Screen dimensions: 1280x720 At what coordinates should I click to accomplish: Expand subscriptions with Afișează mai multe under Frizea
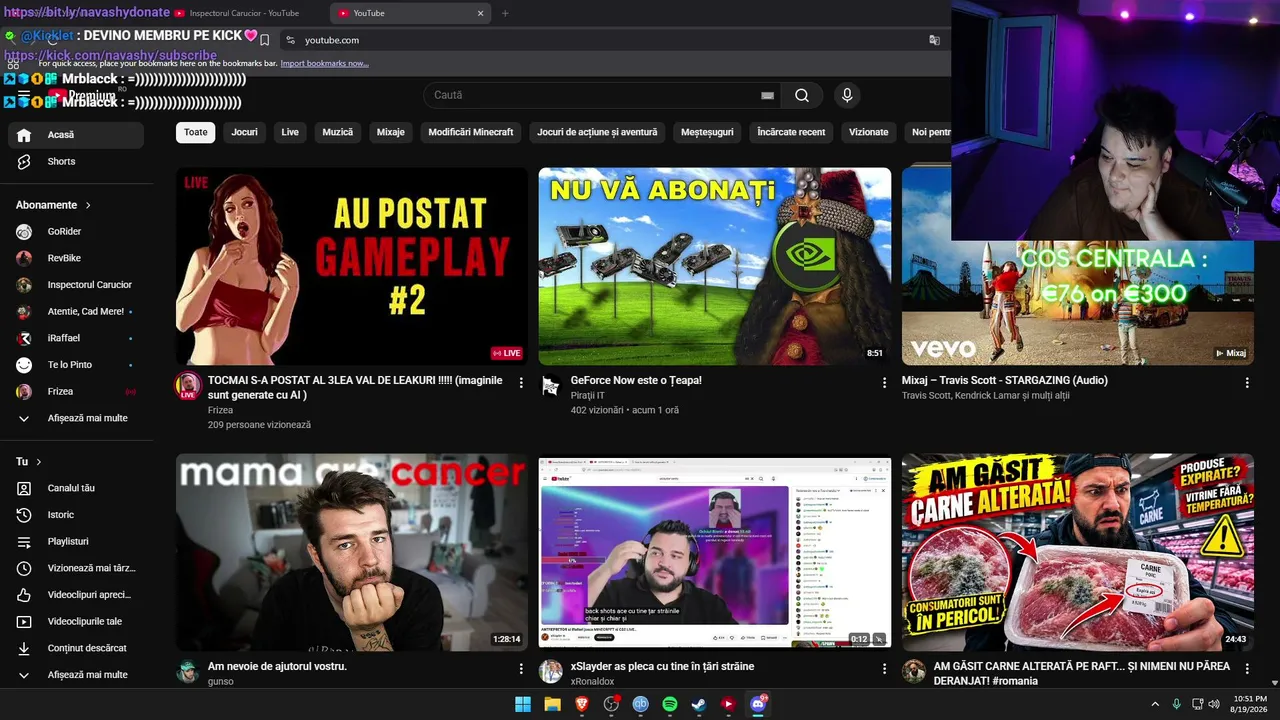tap(76, 418)
